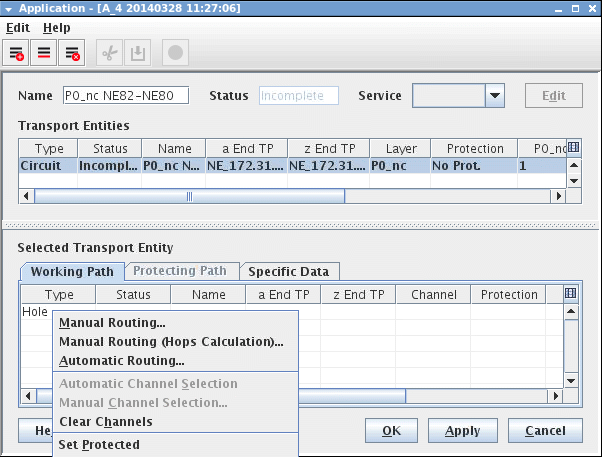Select the Working Path tab
The image size is (602, 457).
(72, 271)
